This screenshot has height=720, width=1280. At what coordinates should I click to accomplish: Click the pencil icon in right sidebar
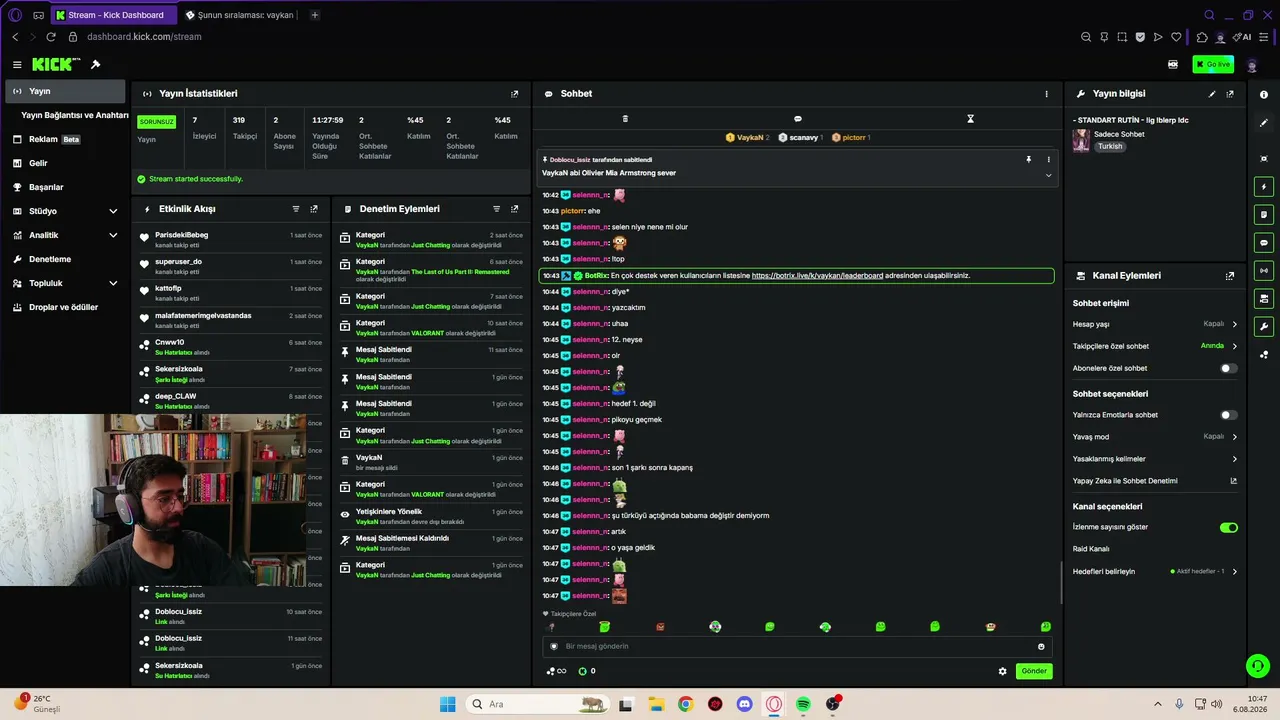click(1264, 123)
